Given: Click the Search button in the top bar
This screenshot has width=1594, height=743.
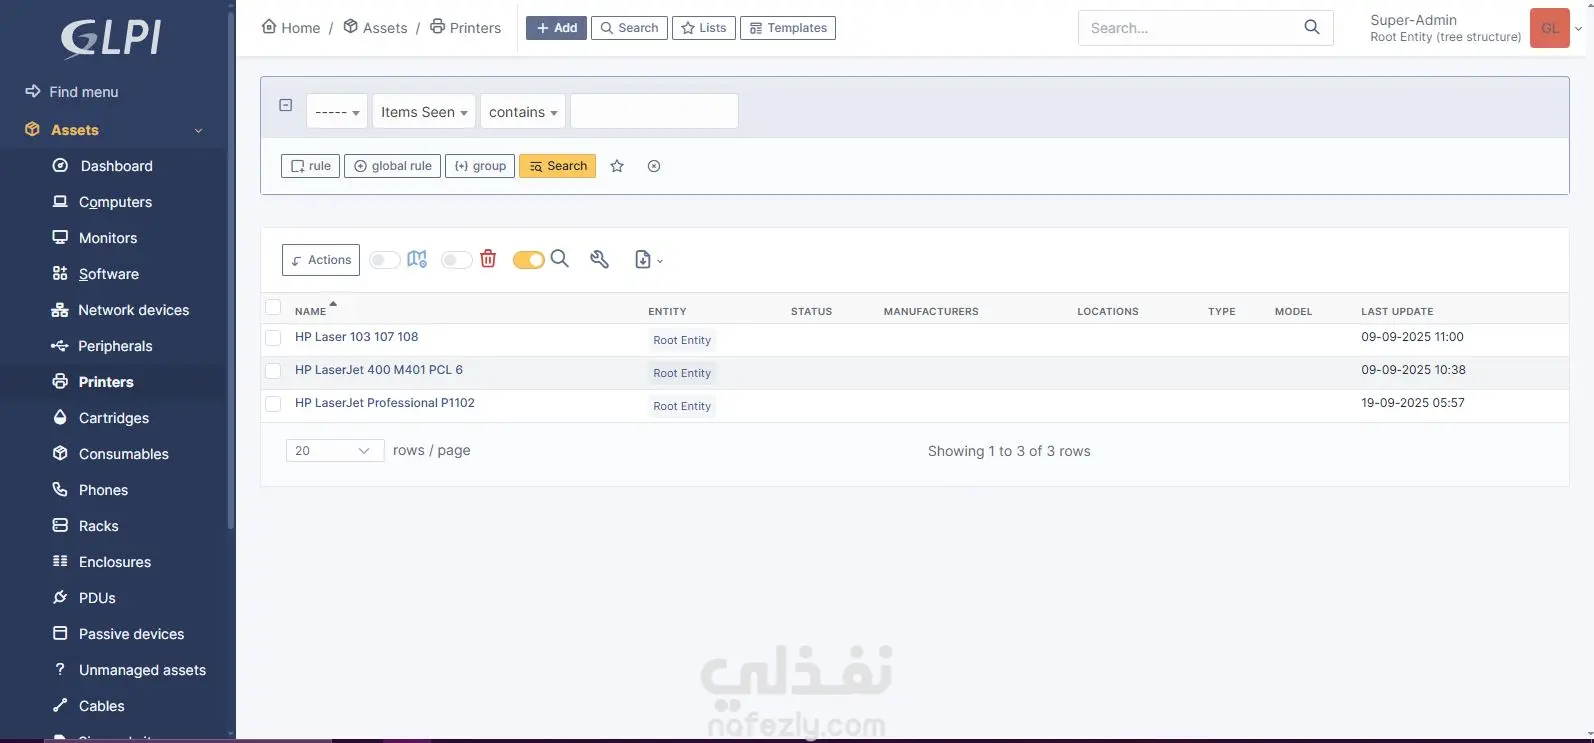Looking at the screenshot, I should click(629, 28).
